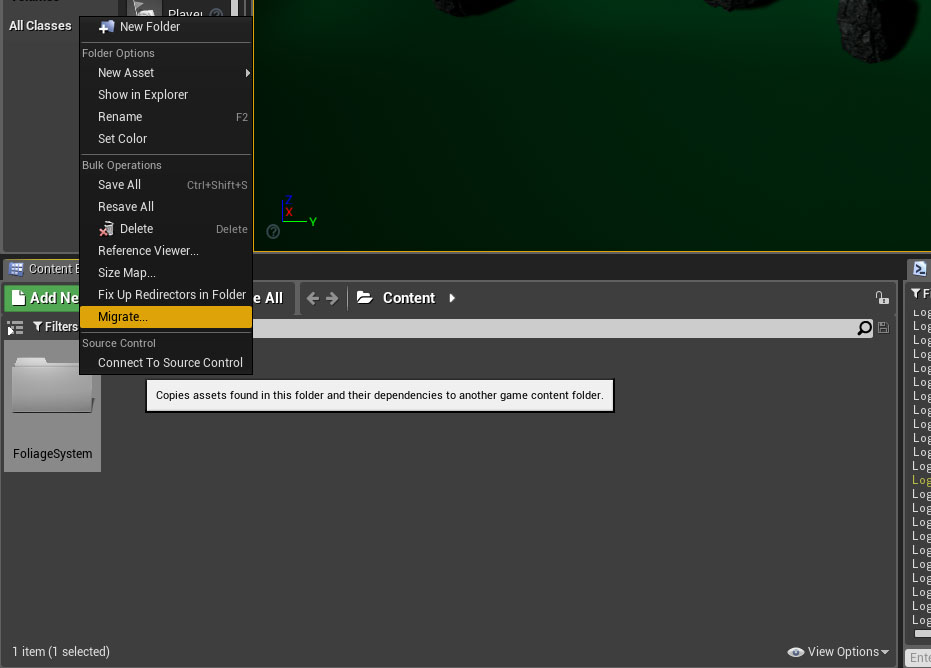
Task: Click the Content folder path icon
Action: [365, 298]
